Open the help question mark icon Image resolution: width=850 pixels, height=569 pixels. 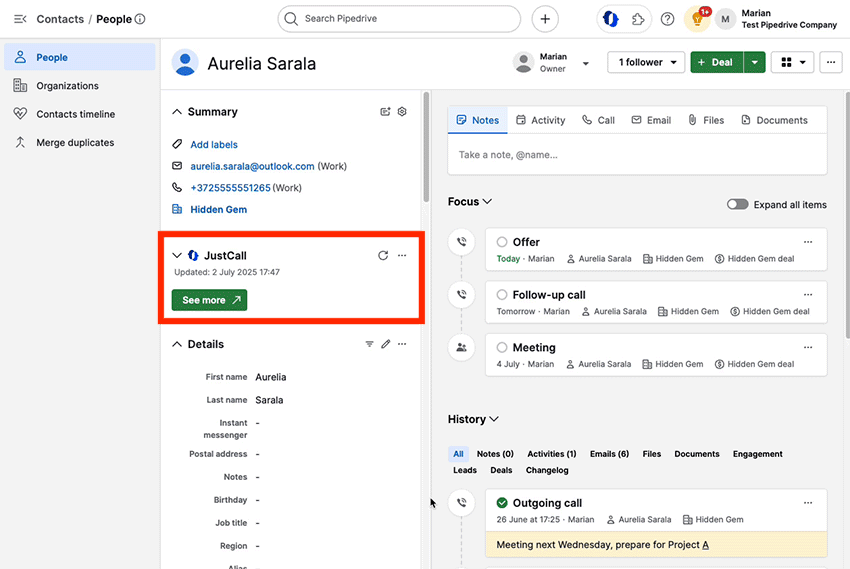pyautogui.click(x=667, y=19)
